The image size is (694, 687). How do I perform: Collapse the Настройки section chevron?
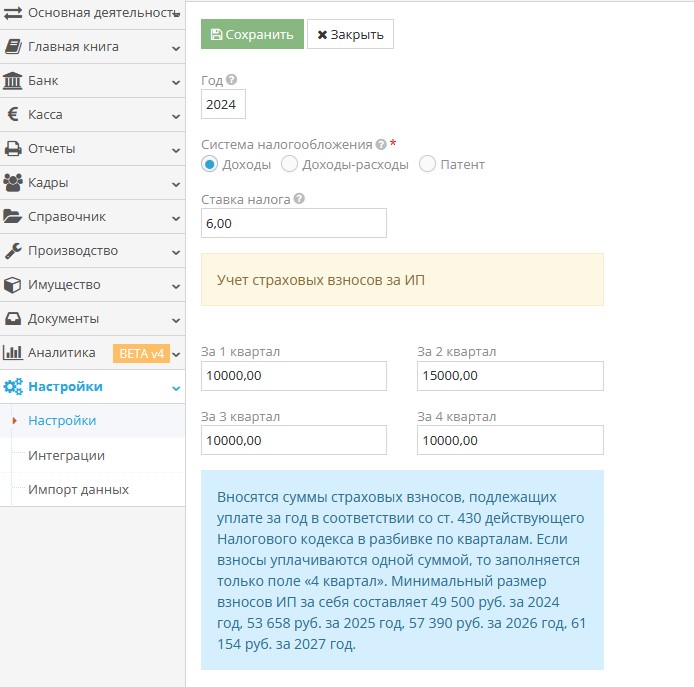pyautogui.click(x=176, y=388)
